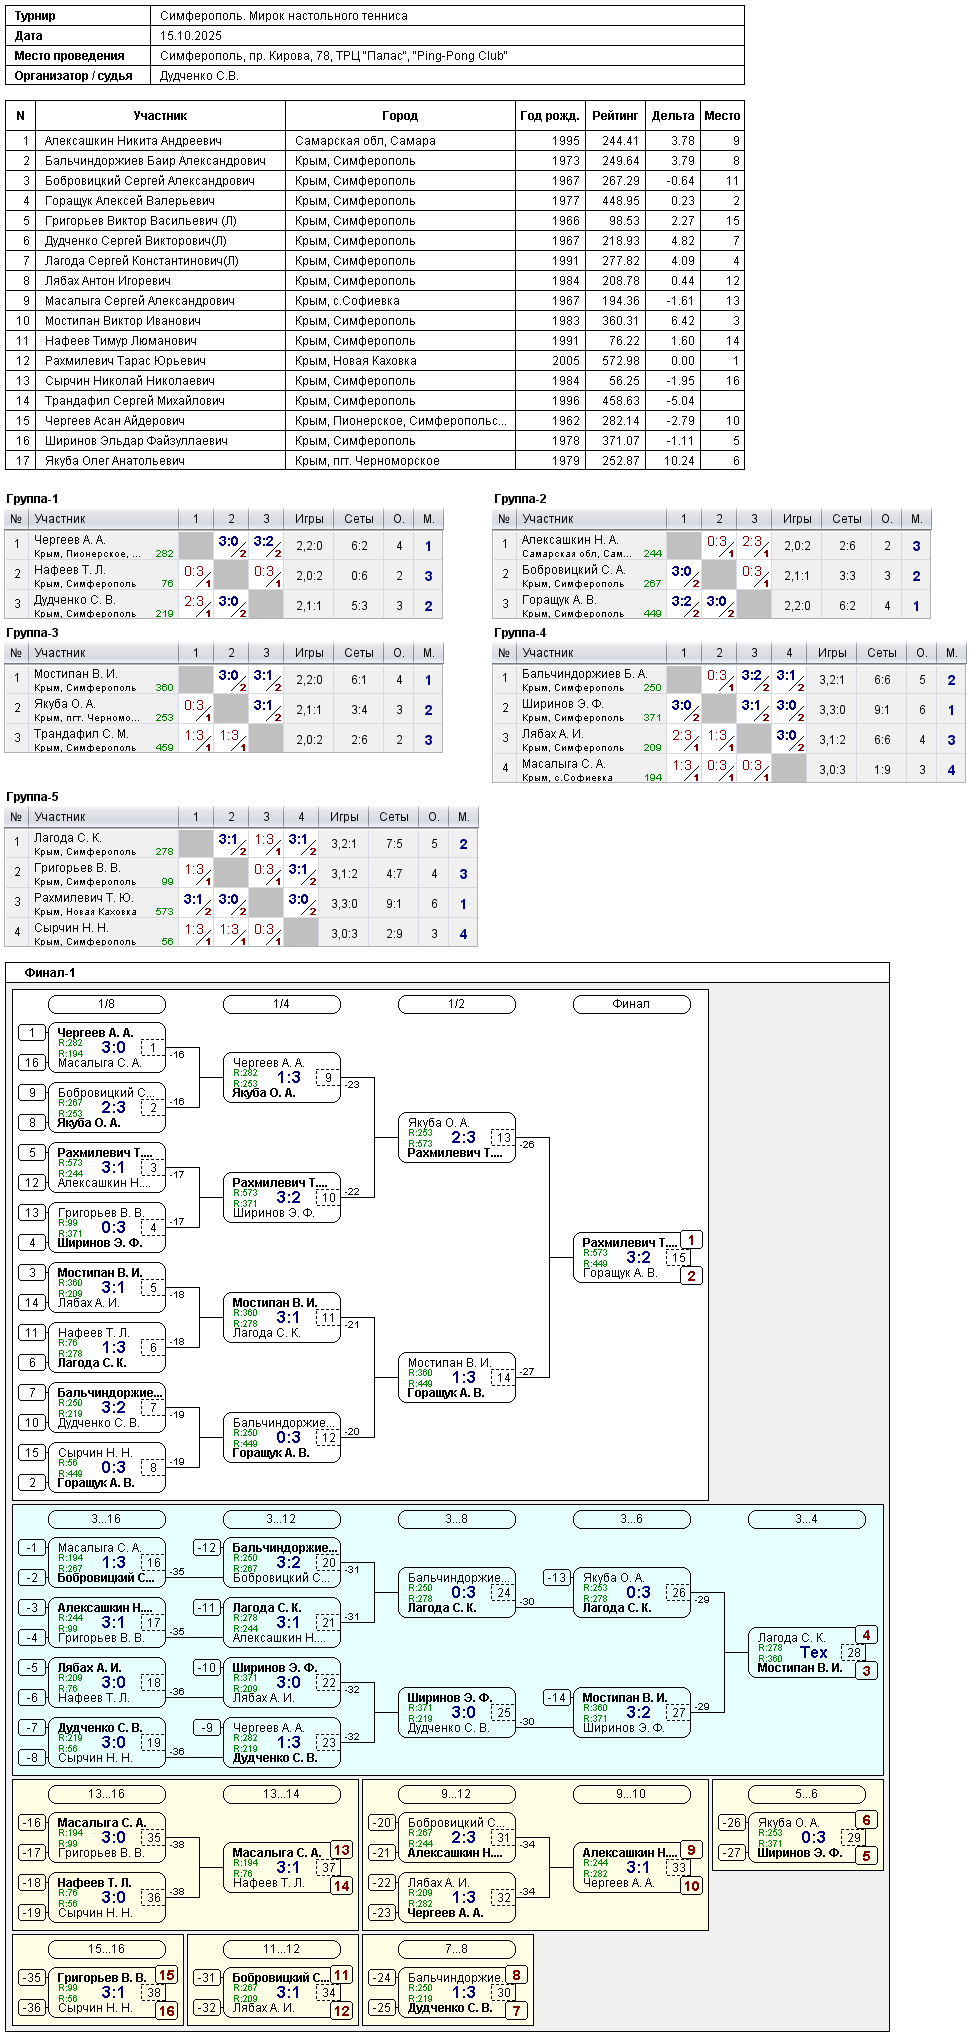
Task: Select participant Рахмилевич Тарас Юрьевич row
Action: [125, 361]
